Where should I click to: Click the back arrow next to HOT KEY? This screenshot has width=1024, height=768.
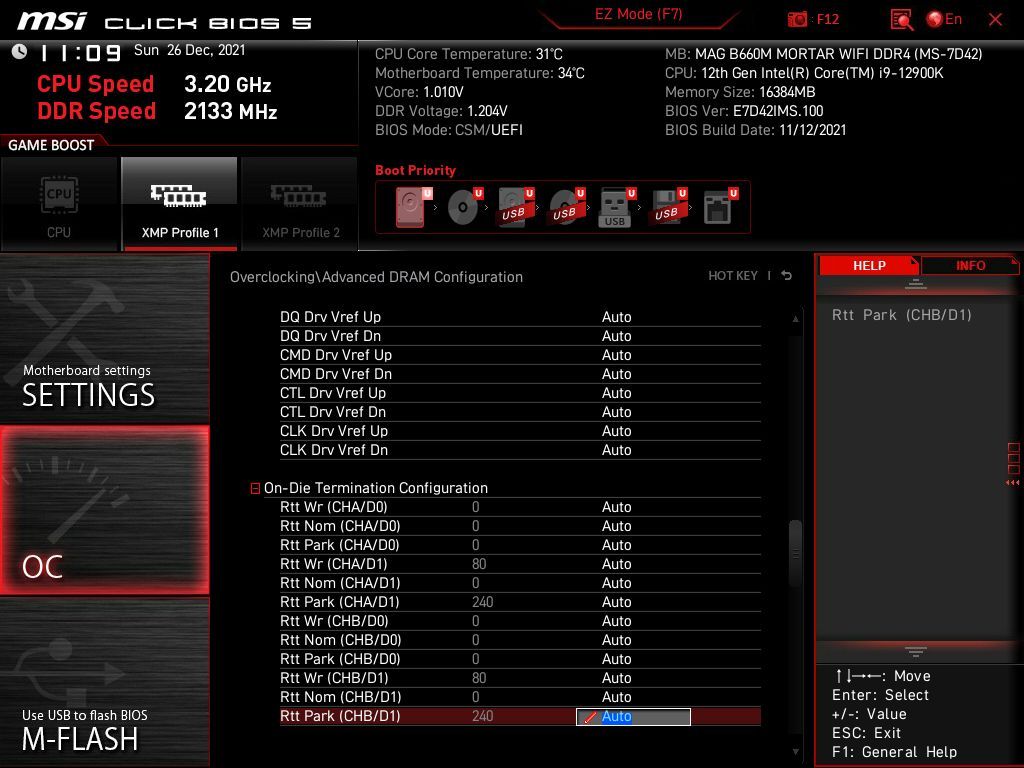coord(787,276)
